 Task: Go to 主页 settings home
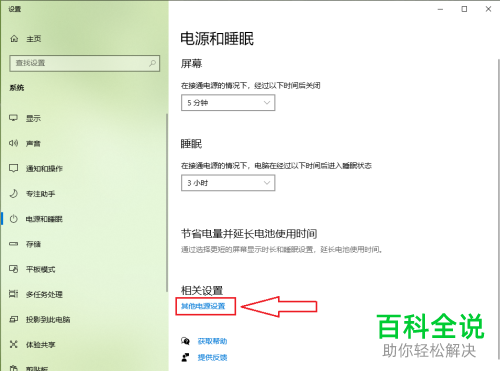coord(33,39)
